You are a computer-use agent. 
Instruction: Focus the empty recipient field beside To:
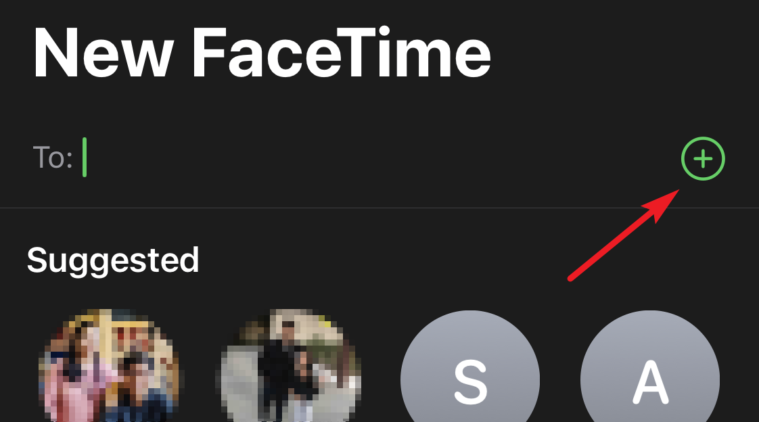[378, 158]
